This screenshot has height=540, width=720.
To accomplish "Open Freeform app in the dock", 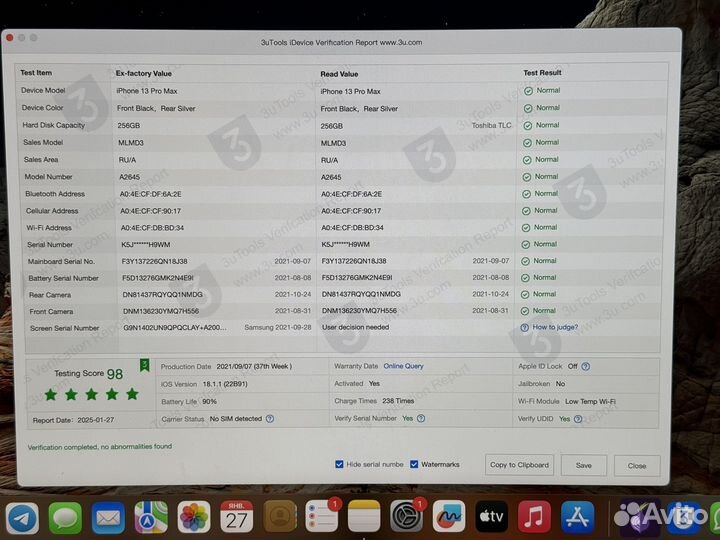I will pyautogui.click(x=449, y=517).
